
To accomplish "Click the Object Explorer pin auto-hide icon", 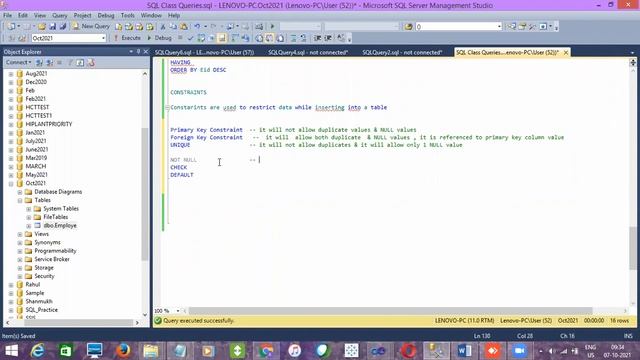I will pos(138,51).
